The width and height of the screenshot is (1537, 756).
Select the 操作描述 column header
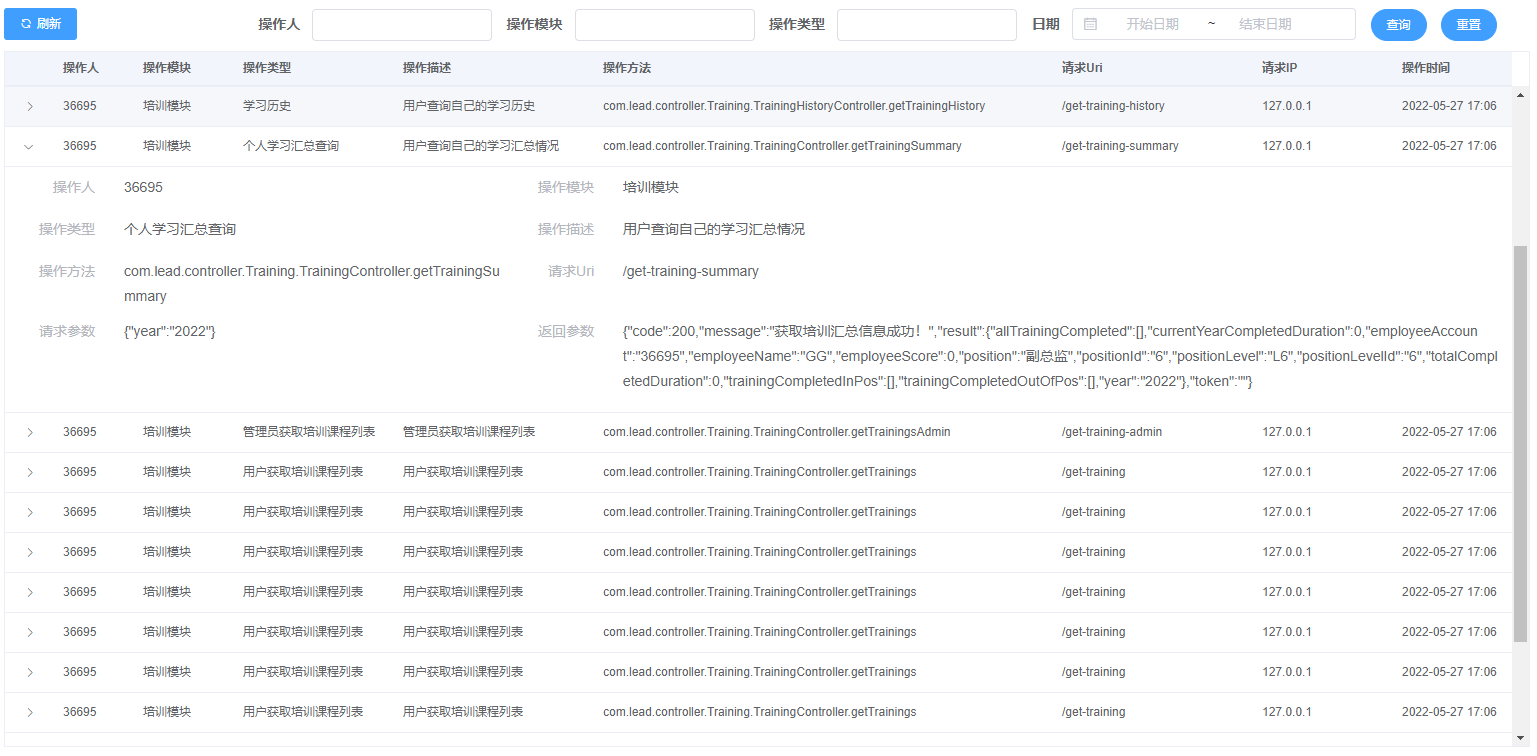[x=427, y=68]
